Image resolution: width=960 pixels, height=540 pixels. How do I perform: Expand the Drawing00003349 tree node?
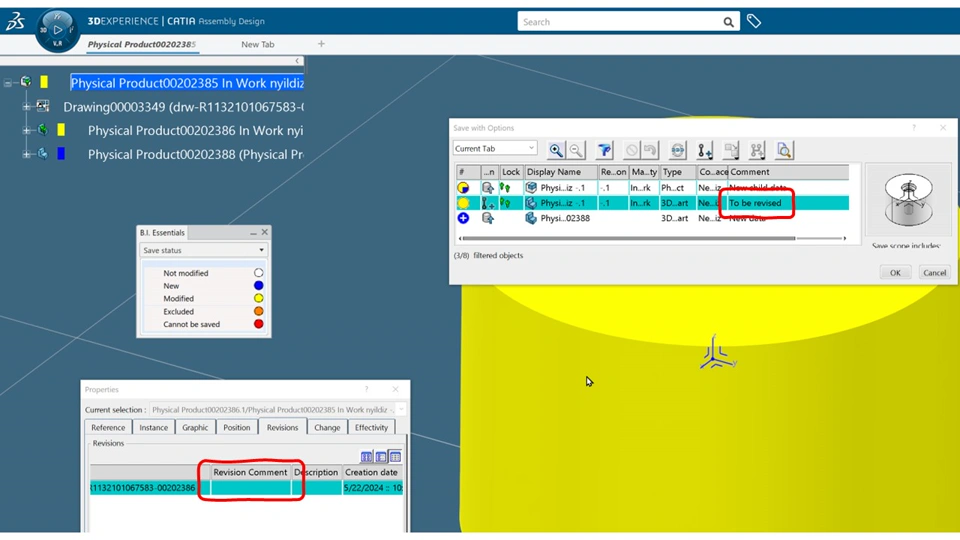click(x=26, y=107)
